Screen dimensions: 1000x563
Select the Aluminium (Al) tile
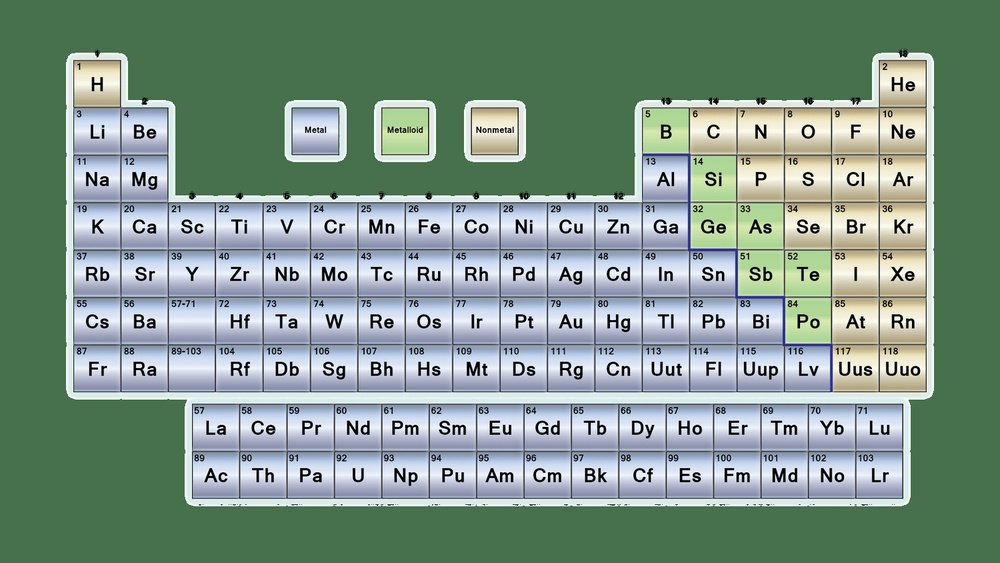(x=666, y=179)
